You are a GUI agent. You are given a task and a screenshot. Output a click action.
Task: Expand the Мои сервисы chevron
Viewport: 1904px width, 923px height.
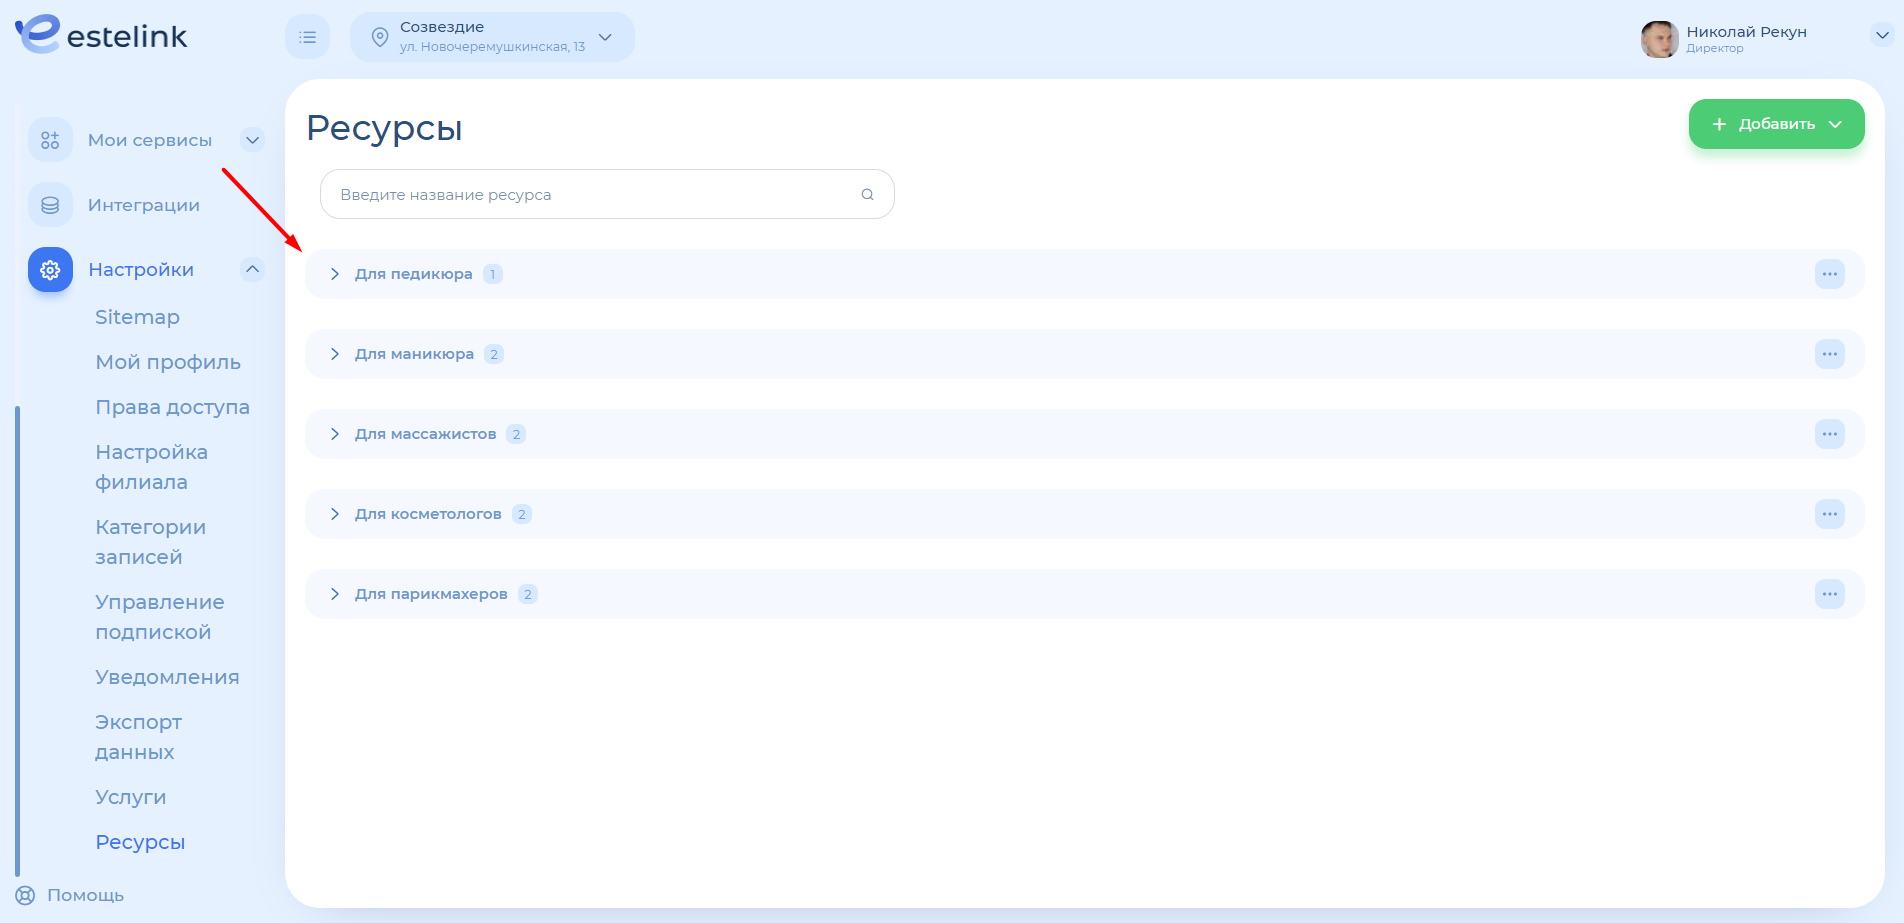(253, 140)
